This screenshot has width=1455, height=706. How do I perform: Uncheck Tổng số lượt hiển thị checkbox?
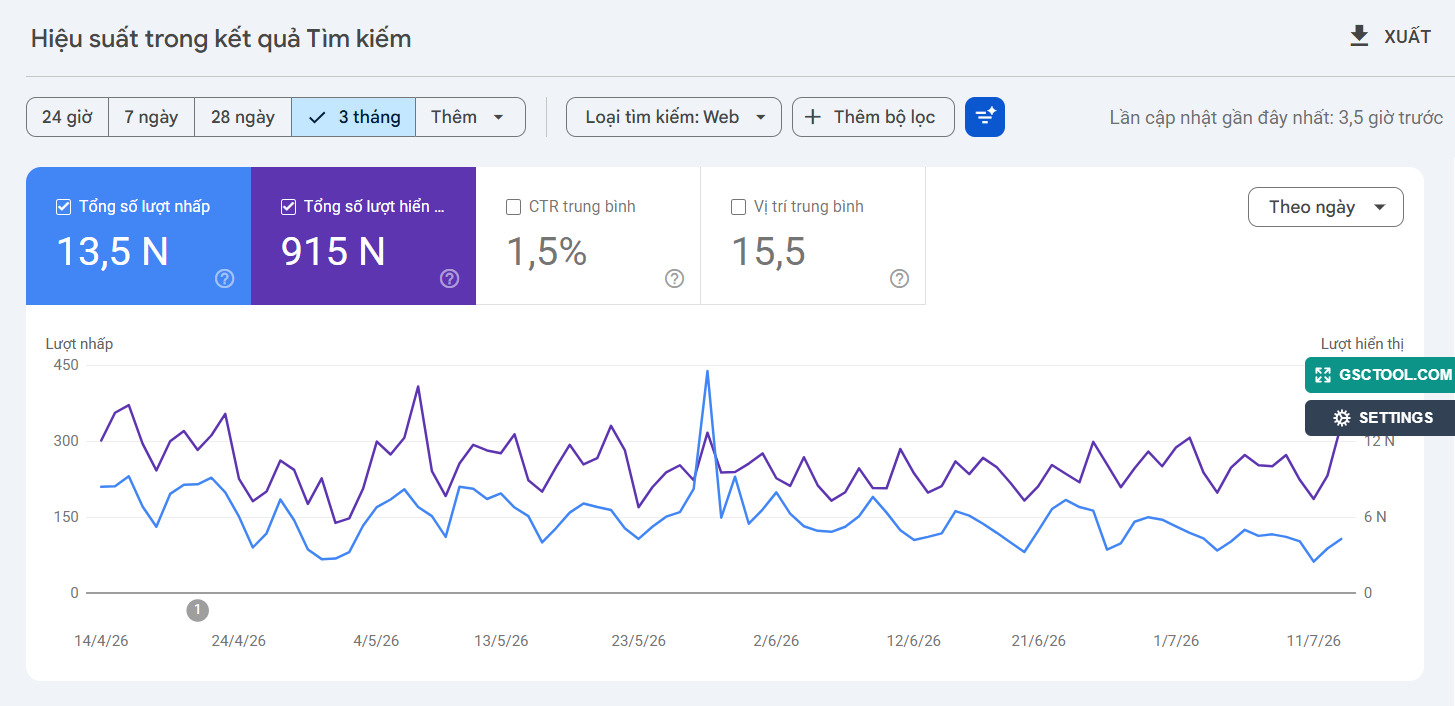pos(289,207)
